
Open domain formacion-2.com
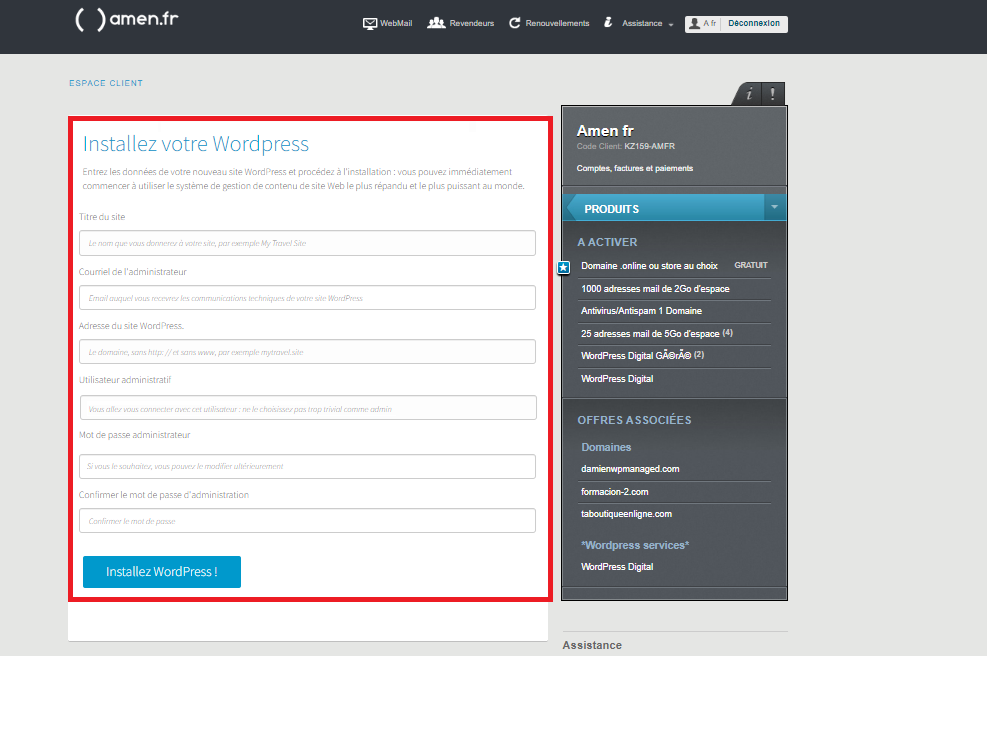[x=614, y=492]
